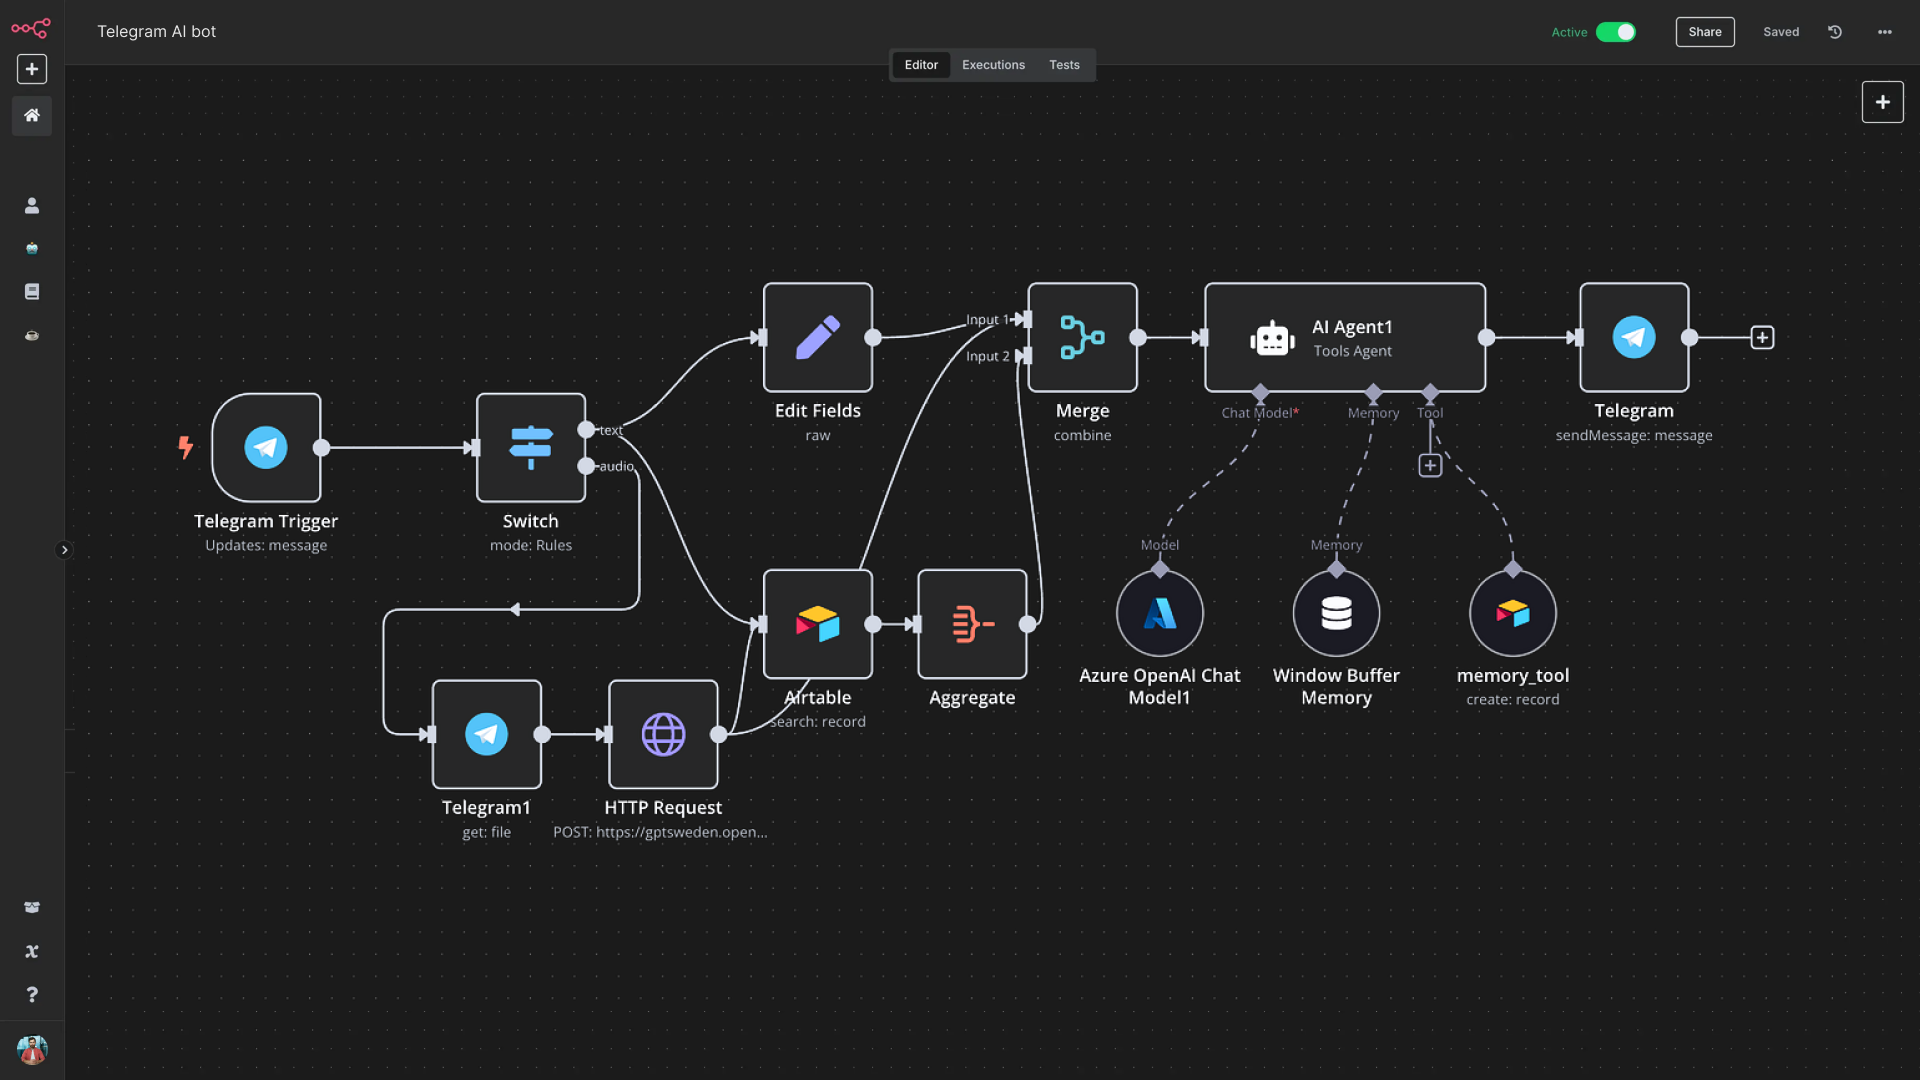
Task: Click the plus after Telegram sendMessage node
Action: (x=1762, y=338)
